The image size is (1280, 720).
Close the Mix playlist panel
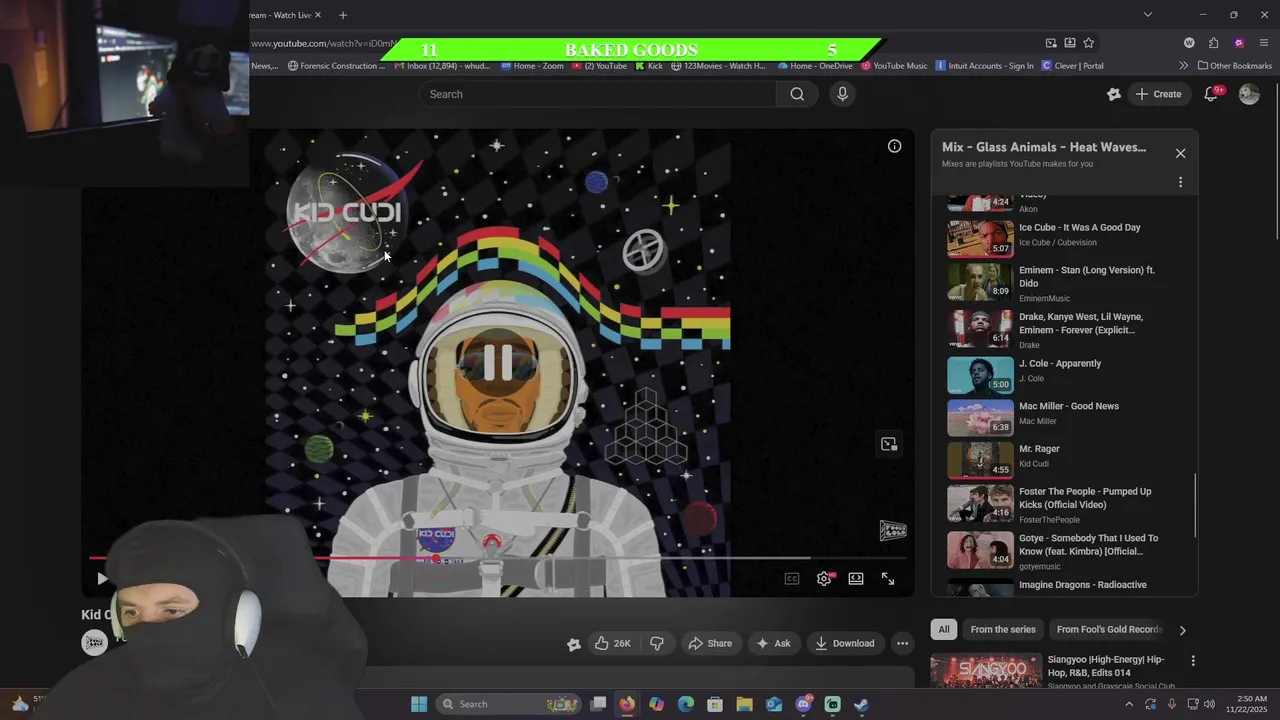coord(1180,153)
